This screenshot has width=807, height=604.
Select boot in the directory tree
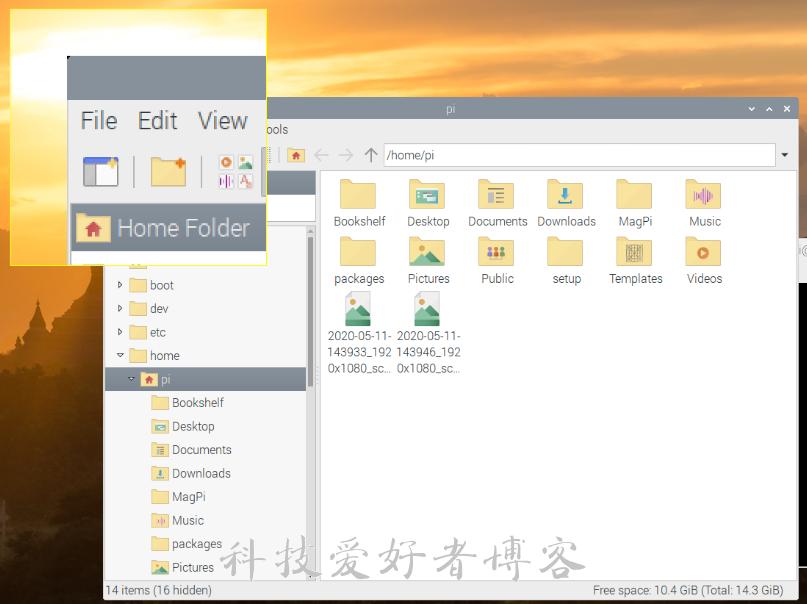(152, 285)
